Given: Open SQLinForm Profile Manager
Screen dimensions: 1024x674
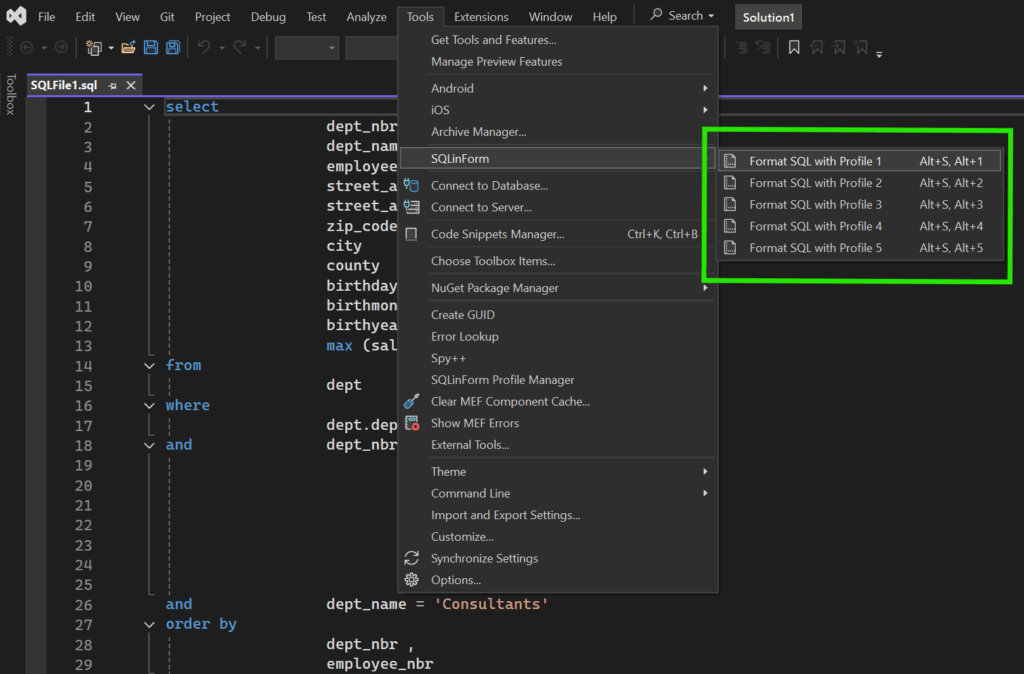Looking at the screenshot, I should pos(502,380).
